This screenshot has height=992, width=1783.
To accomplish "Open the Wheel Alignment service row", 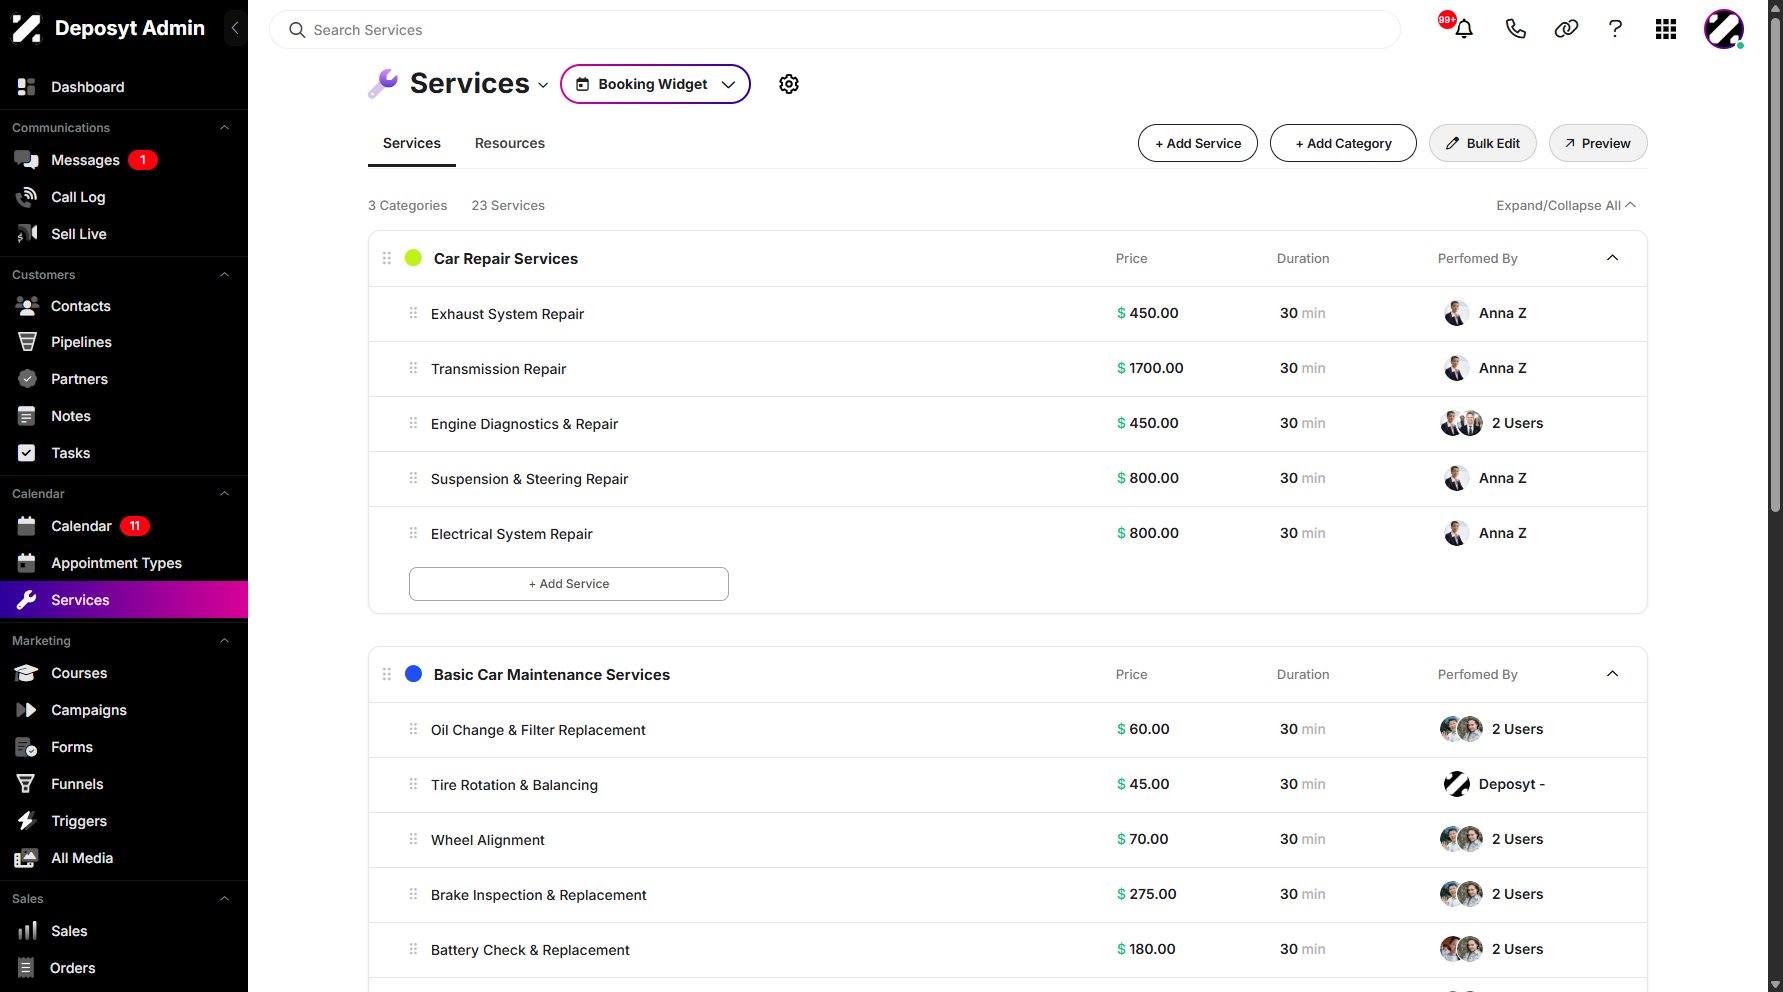I will click(1008, 840).
